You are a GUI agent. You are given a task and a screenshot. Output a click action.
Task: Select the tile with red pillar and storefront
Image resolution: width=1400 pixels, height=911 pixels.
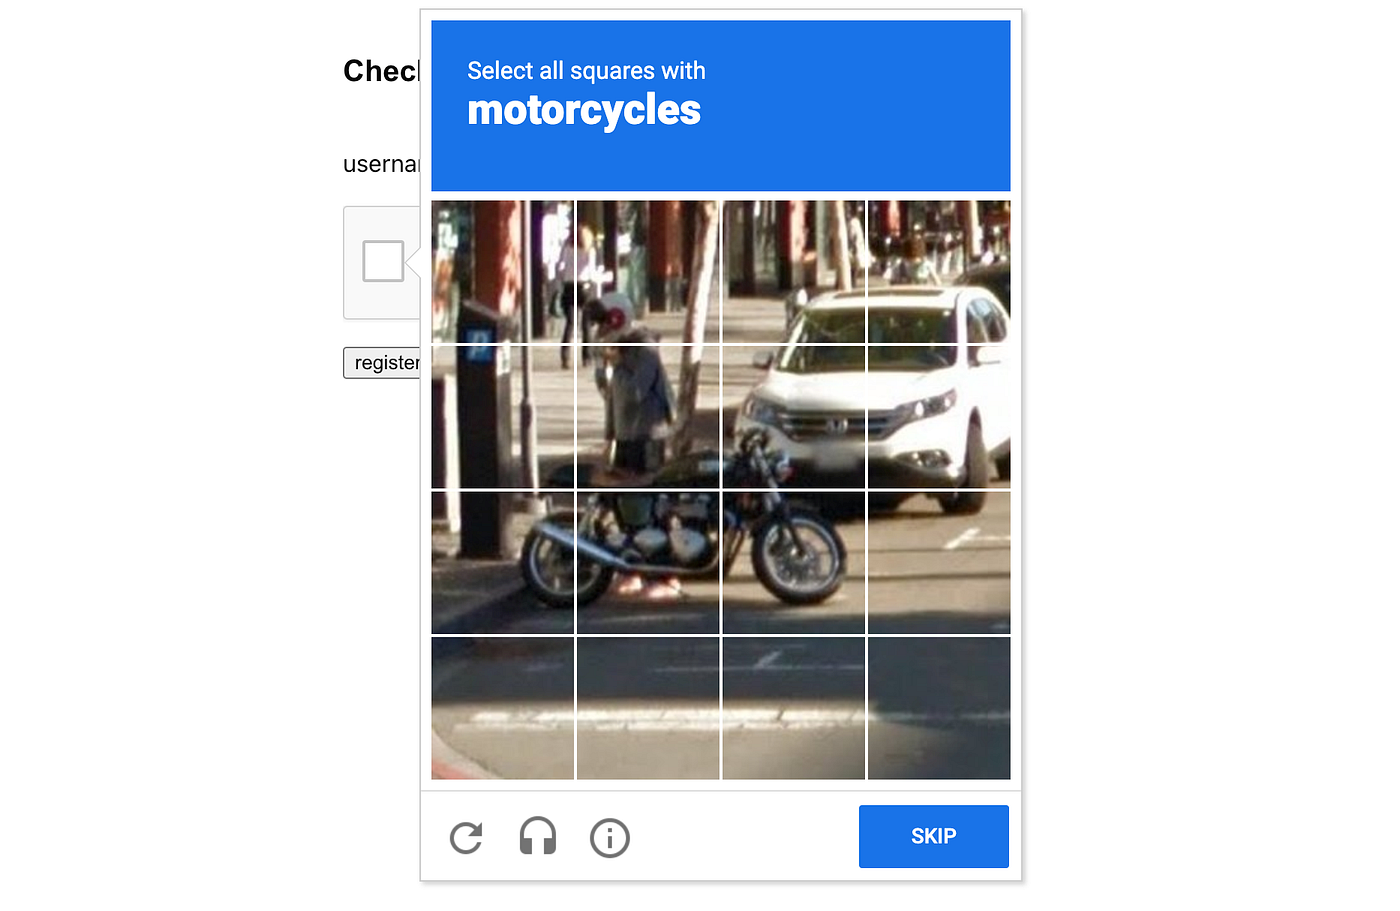(503, 272)
